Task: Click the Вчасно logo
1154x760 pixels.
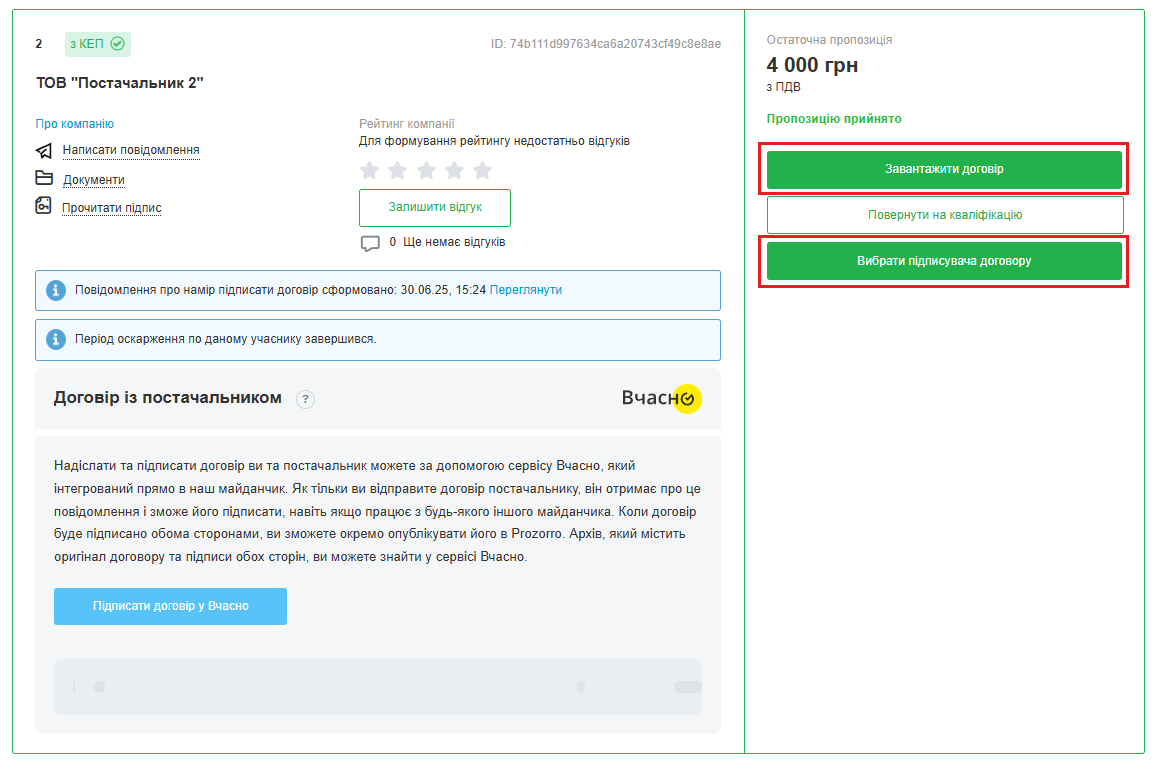Action: coord(661,398)
